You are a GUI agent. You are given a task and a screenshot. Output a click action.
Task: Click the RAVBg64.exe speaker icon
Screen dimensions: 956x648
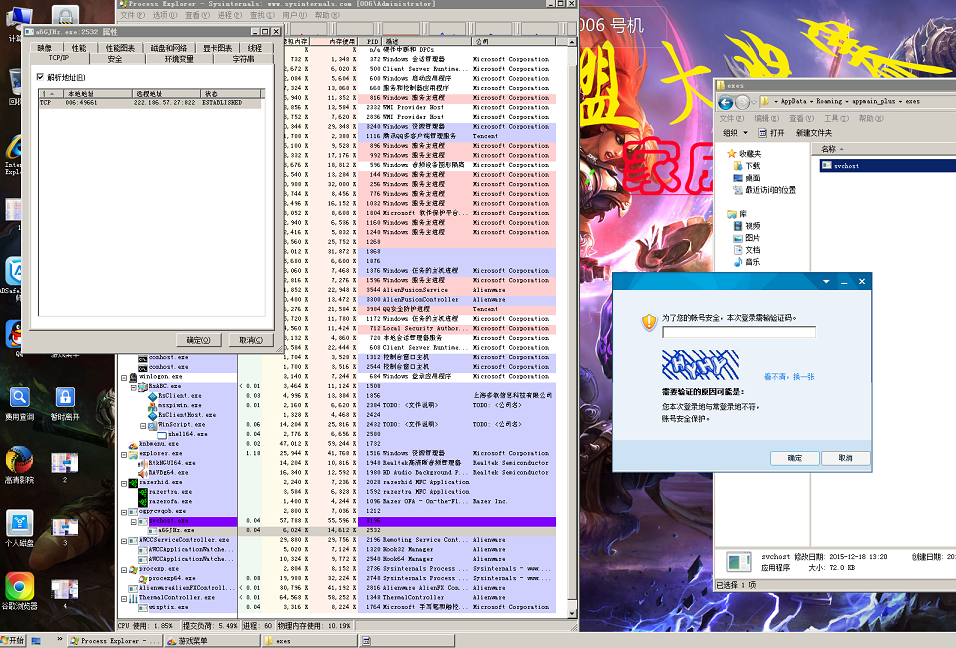point(143,472)
